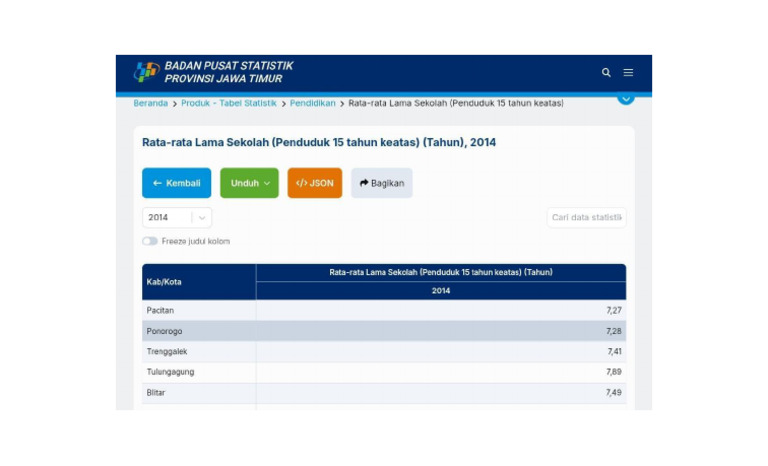Click the JSON button
Image resolution: width=768 pixels, height=466 pixels.
coord(314,183)
